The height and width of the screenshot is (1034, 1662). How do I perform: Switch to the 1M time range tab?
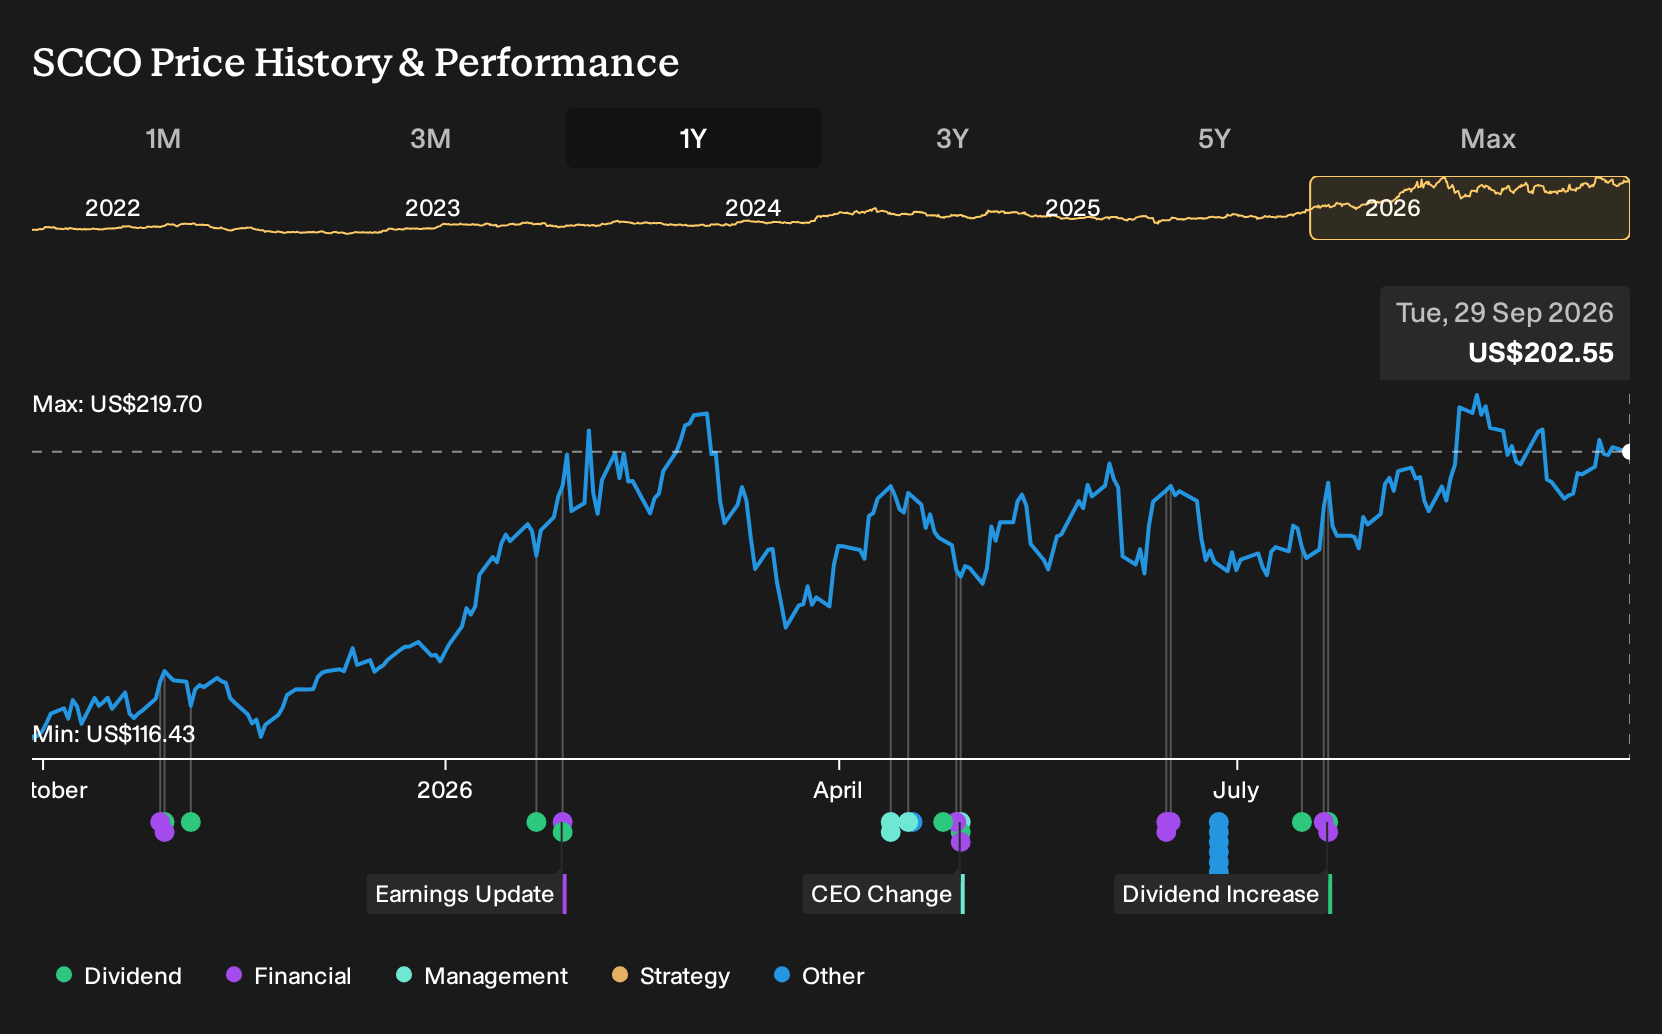[163, 138]
